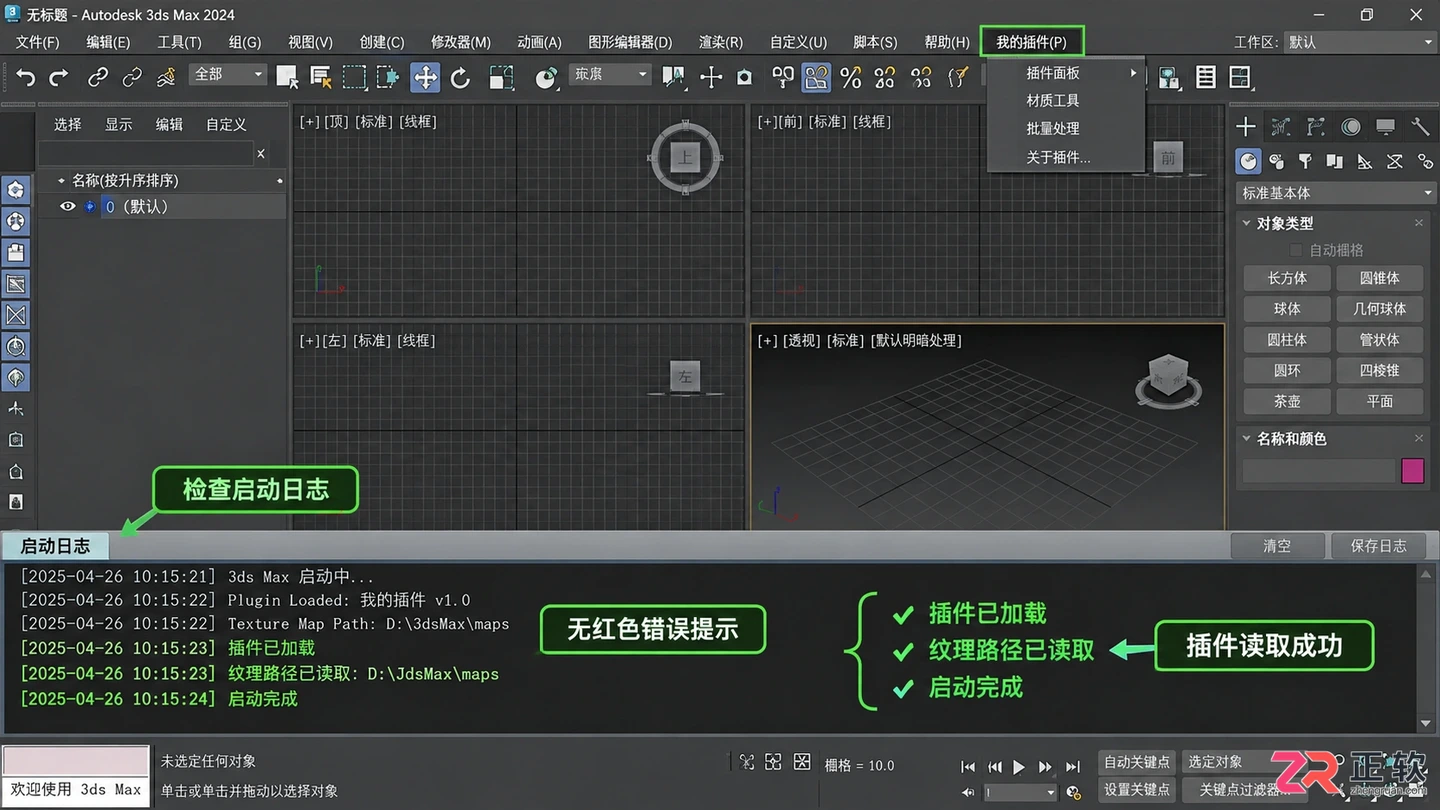
Task: Click the 自动关键点 auto key button
Action: pos(1136,762)
